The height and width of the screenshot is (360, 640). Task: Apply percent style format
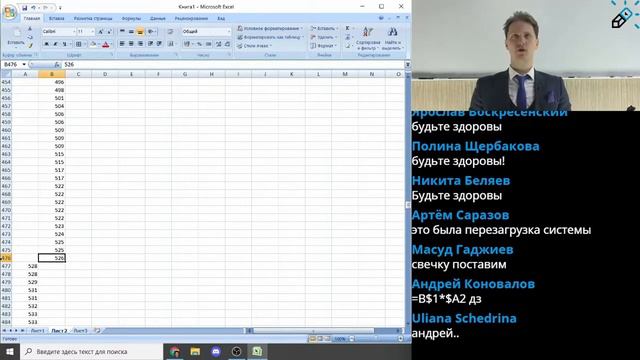point(199,44)
